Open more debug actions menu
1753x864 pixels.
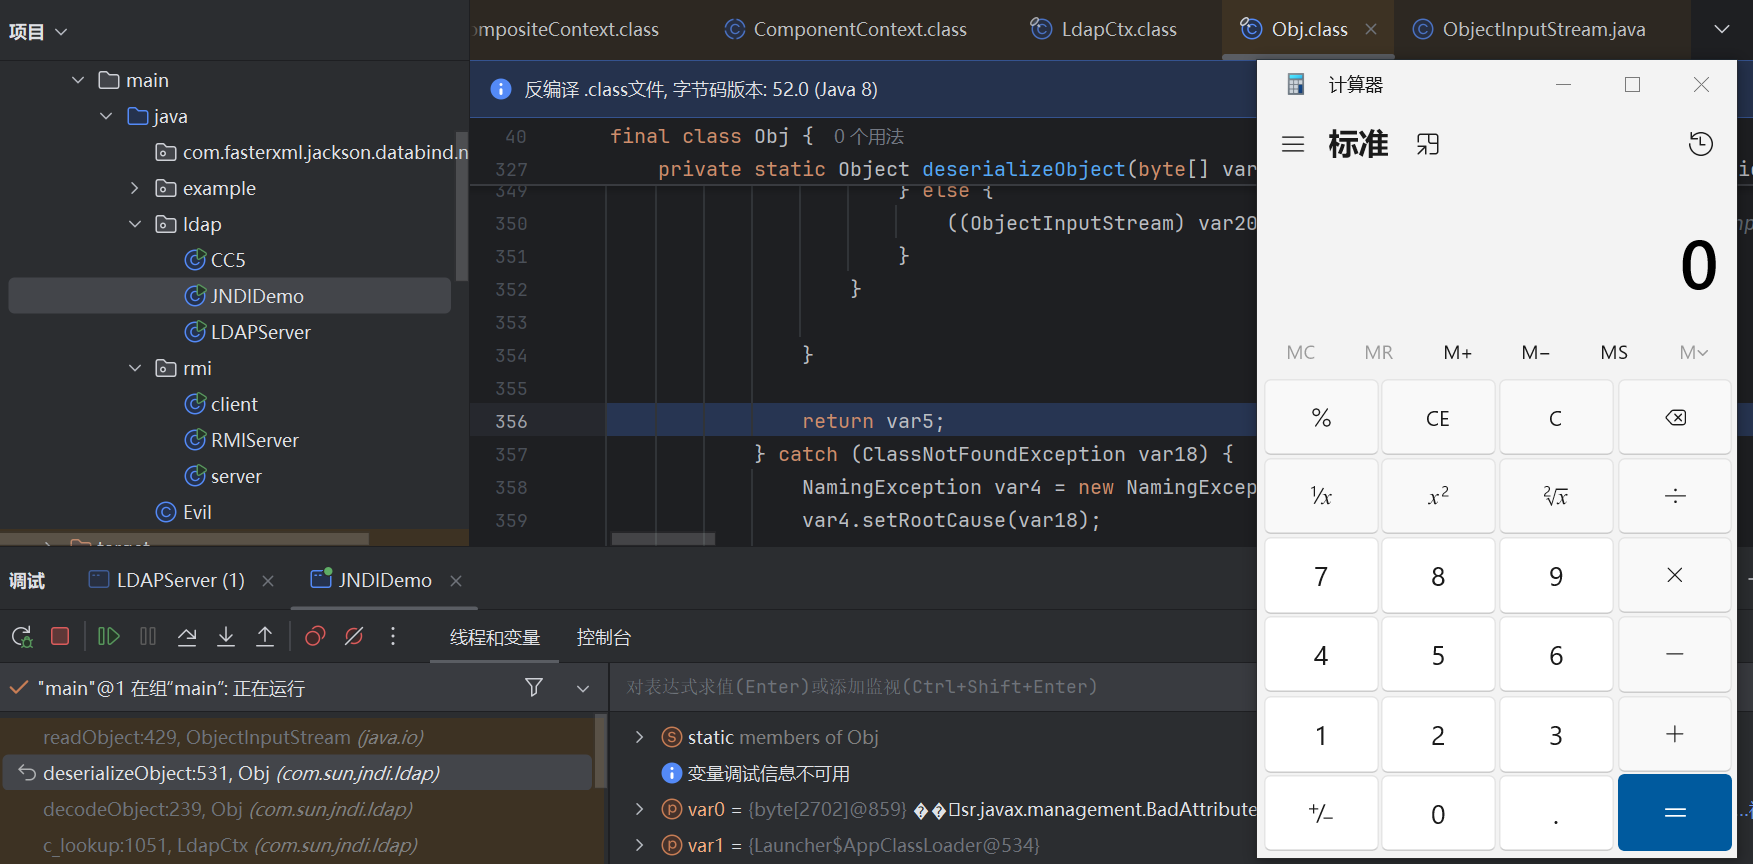pyautogui.click(x=393, y=636)
